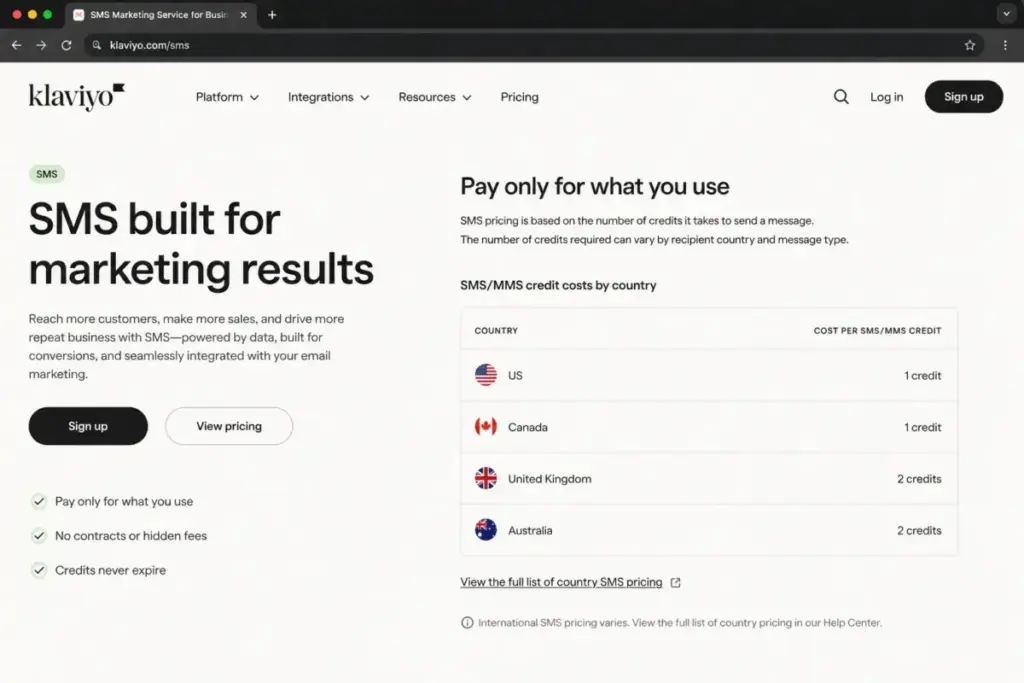
Task: Click the View pricing button
Action: tap(229, 426)
